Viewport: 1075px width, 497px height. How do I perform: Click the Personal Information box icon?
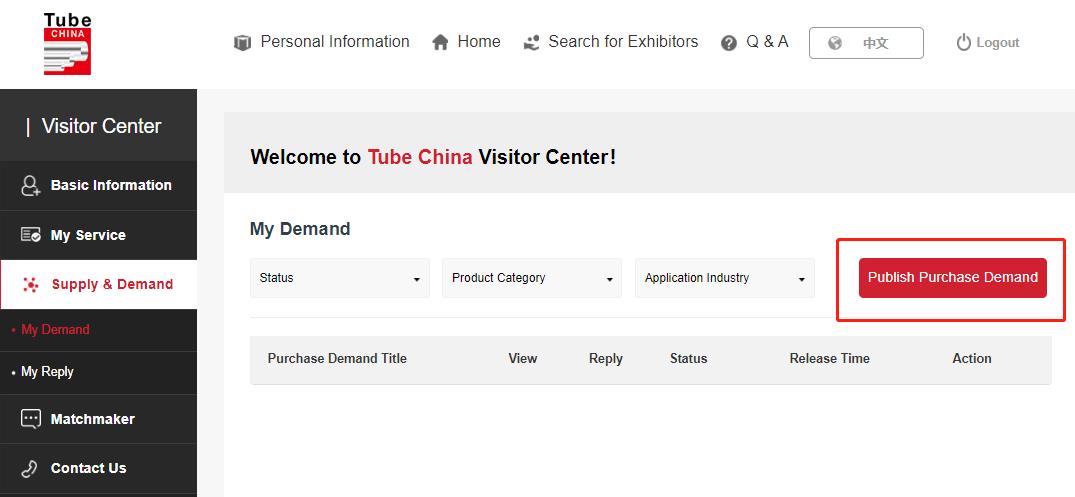(x=242, y=43)
